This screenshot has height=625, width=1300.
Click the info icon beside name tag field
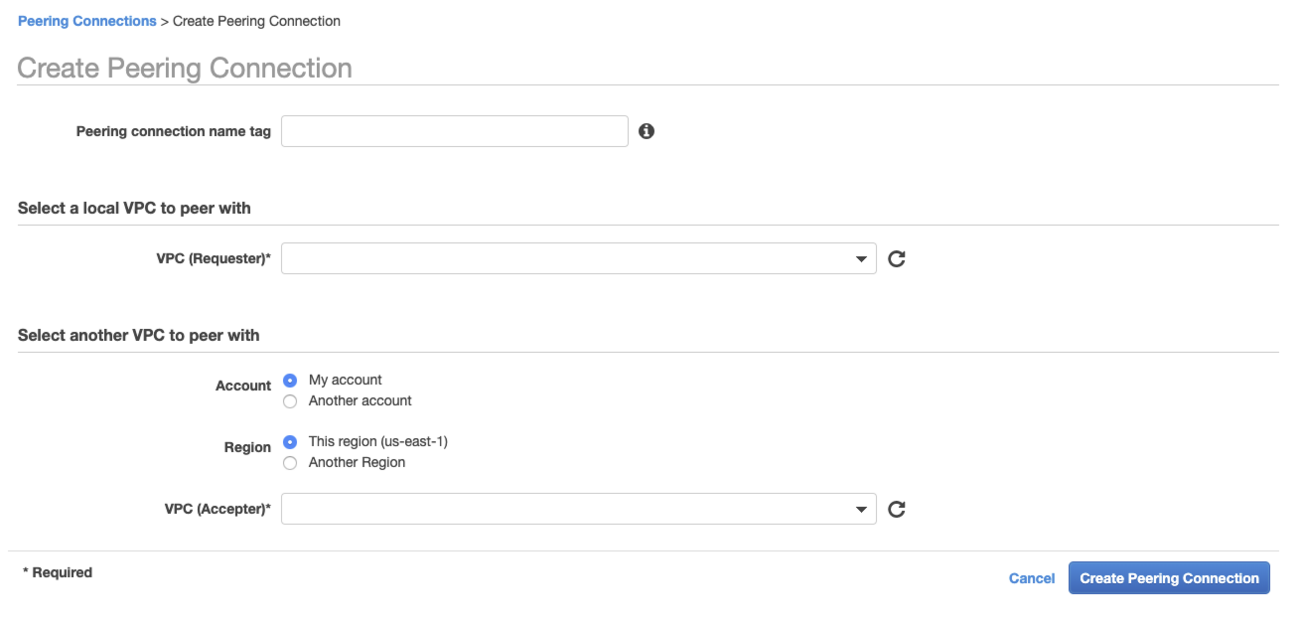pos(646,131)
